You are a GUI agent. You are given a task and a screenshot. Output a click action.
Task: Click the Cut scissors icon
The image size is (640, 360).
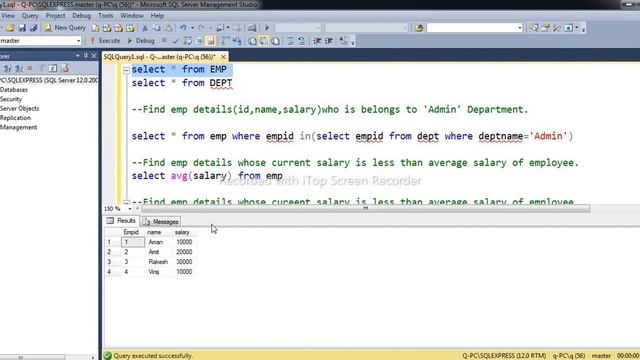point(144,28)
